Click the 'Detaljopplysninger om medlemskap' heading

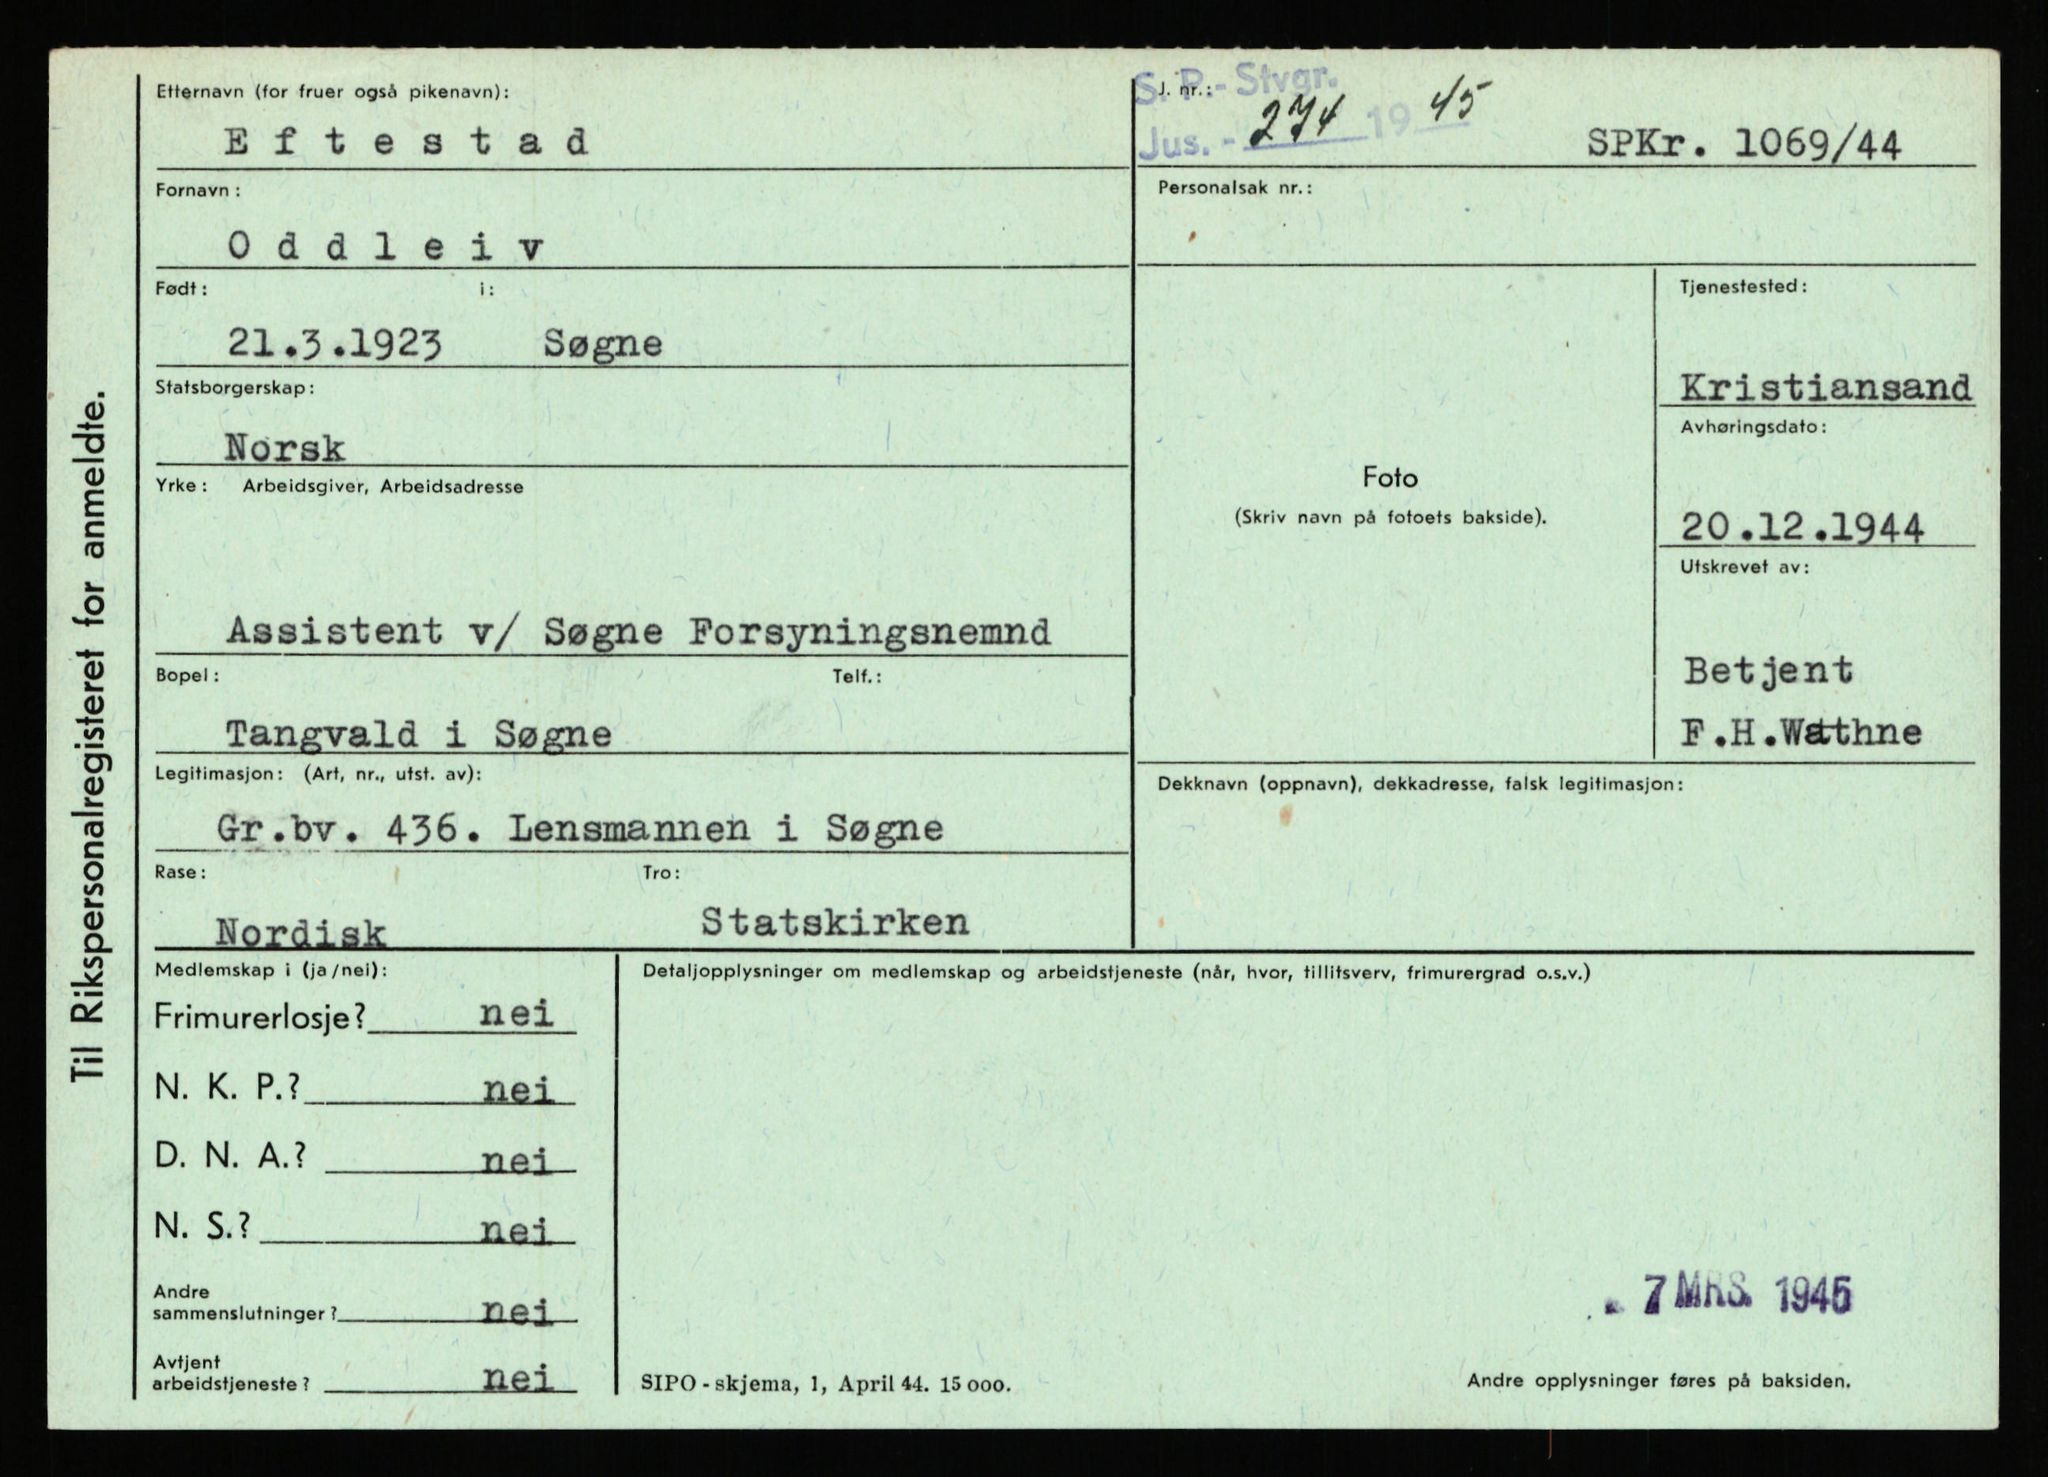pyautogui.click(x=1116, y=972)
